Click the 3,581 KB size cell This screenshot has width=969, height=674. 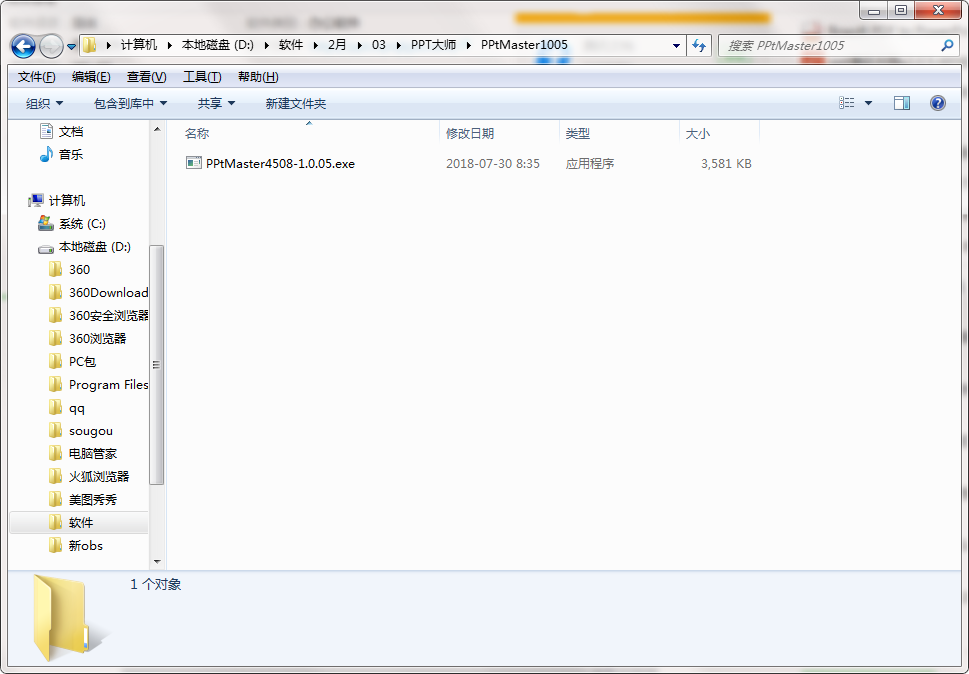[x=726, y=164]
